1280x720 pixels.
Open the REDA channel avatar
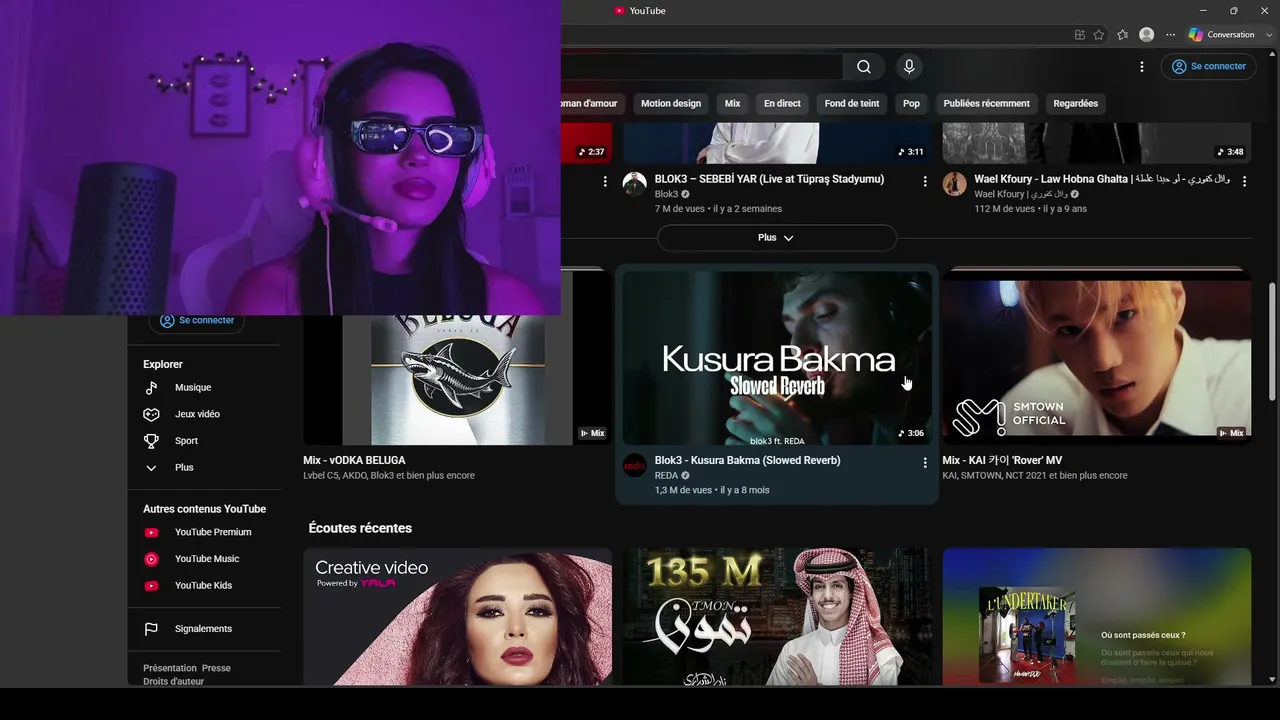click(x=635, y=465)
